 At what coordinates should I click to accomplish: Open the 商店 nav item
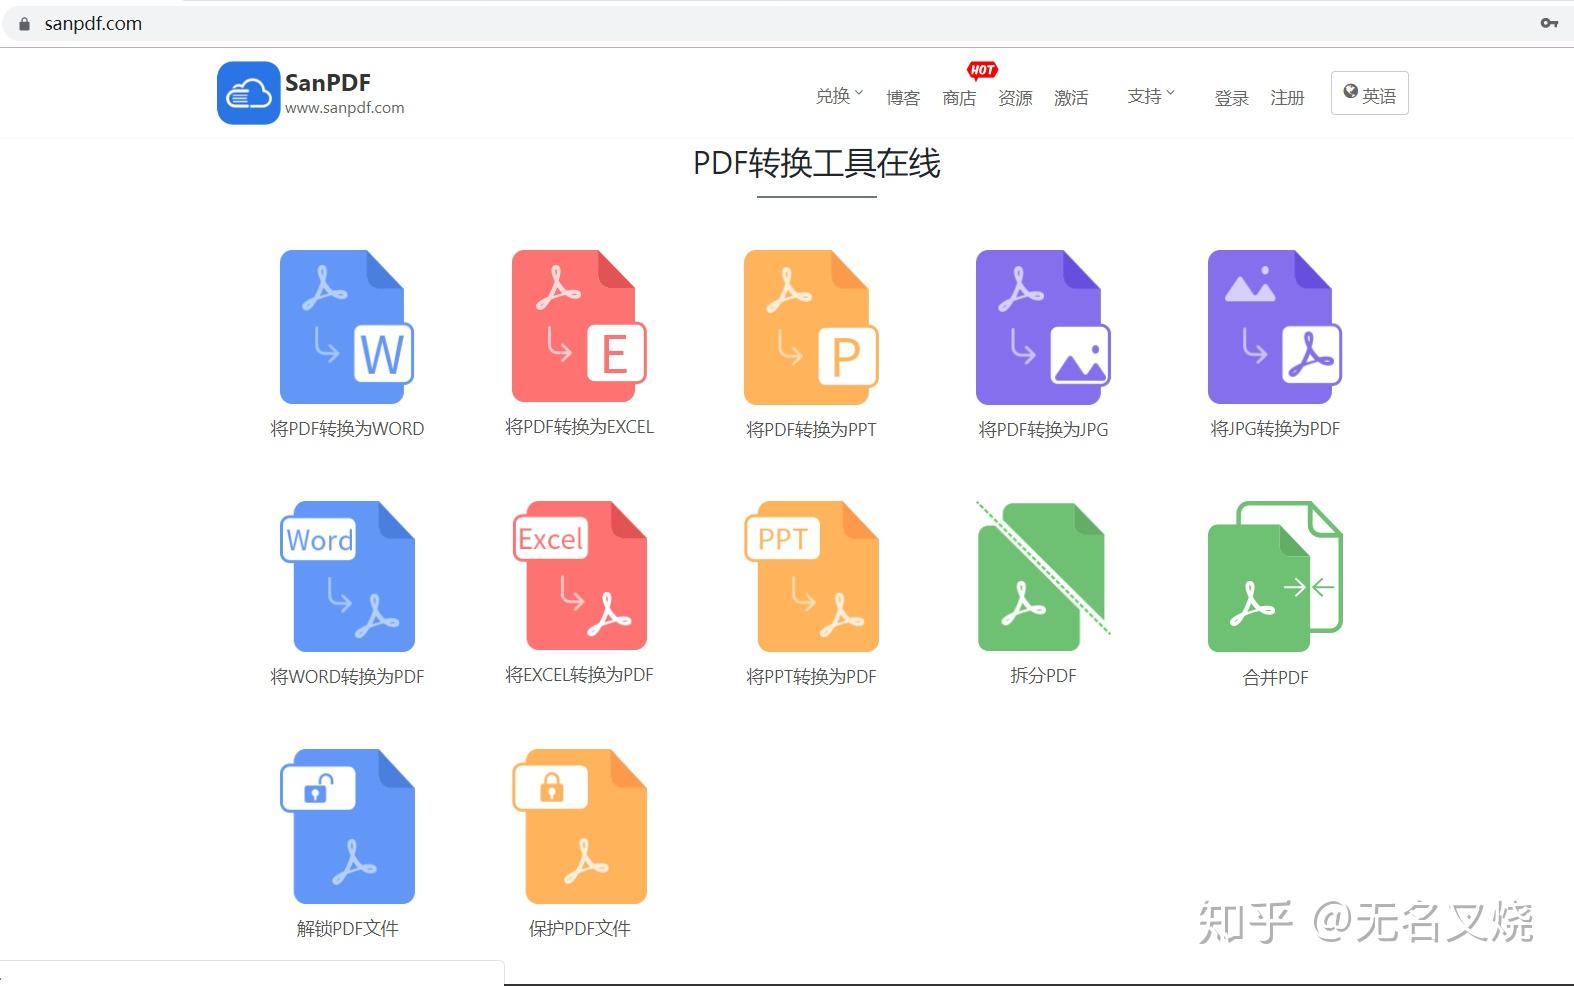point(959,97)
